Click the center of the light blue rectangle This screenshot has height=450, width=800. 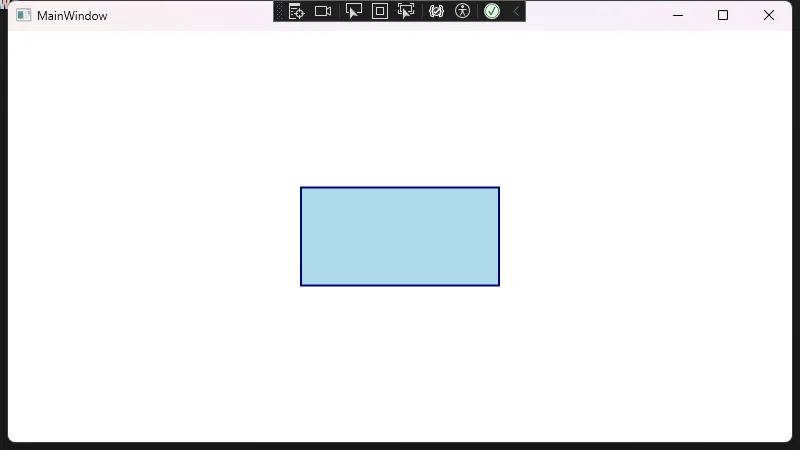point(400,236)
